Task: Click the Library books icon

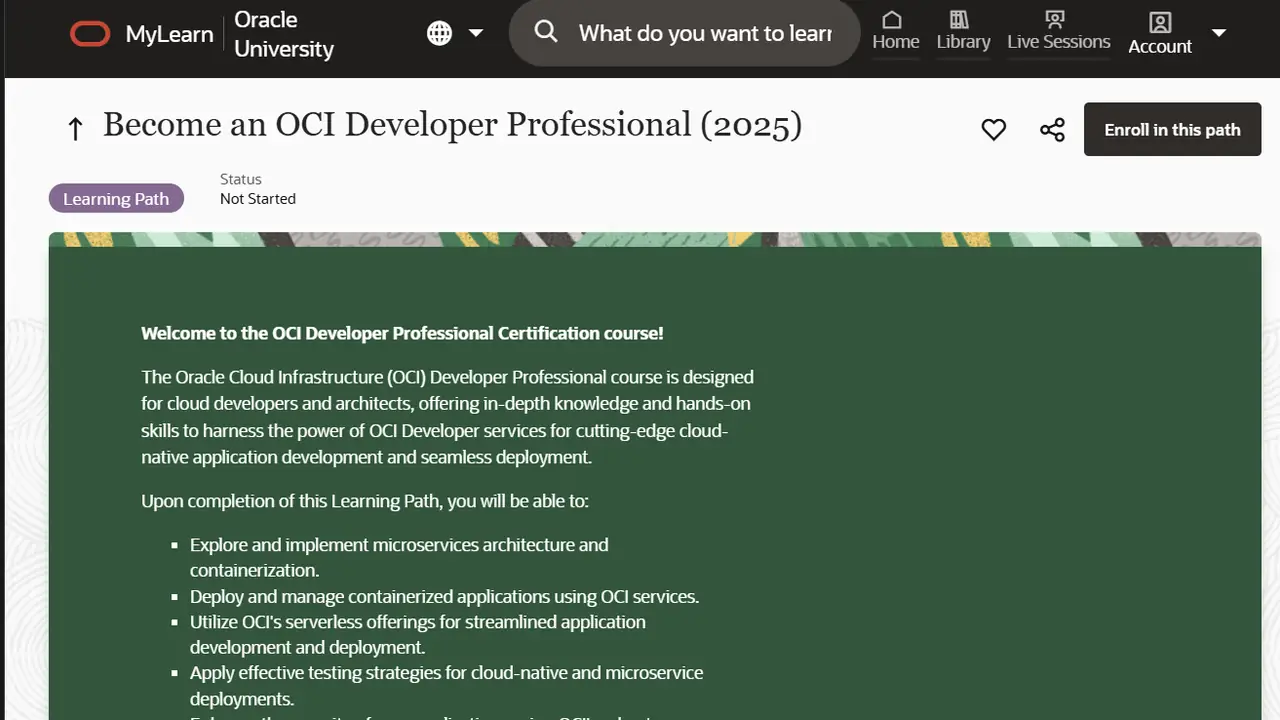Action: click(960, 20)
